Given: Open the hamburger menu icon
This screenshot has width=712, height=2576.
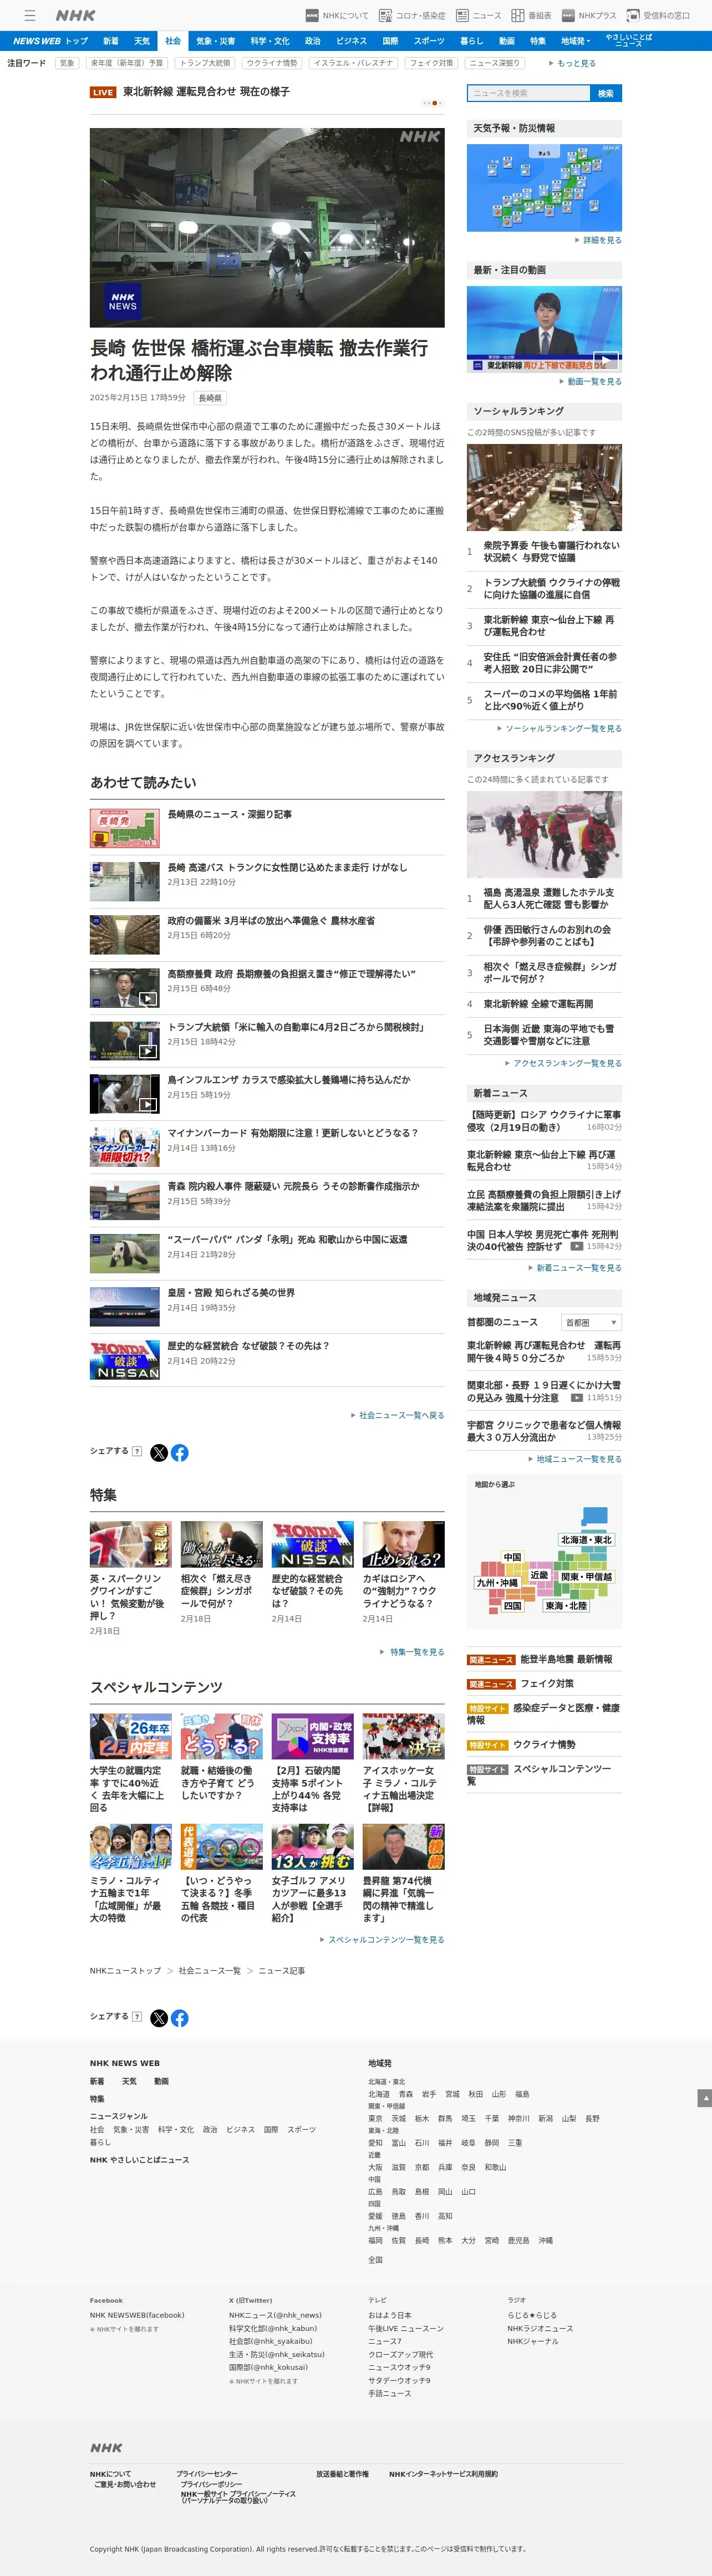Looking at the screenshot, I should (30, 15).
